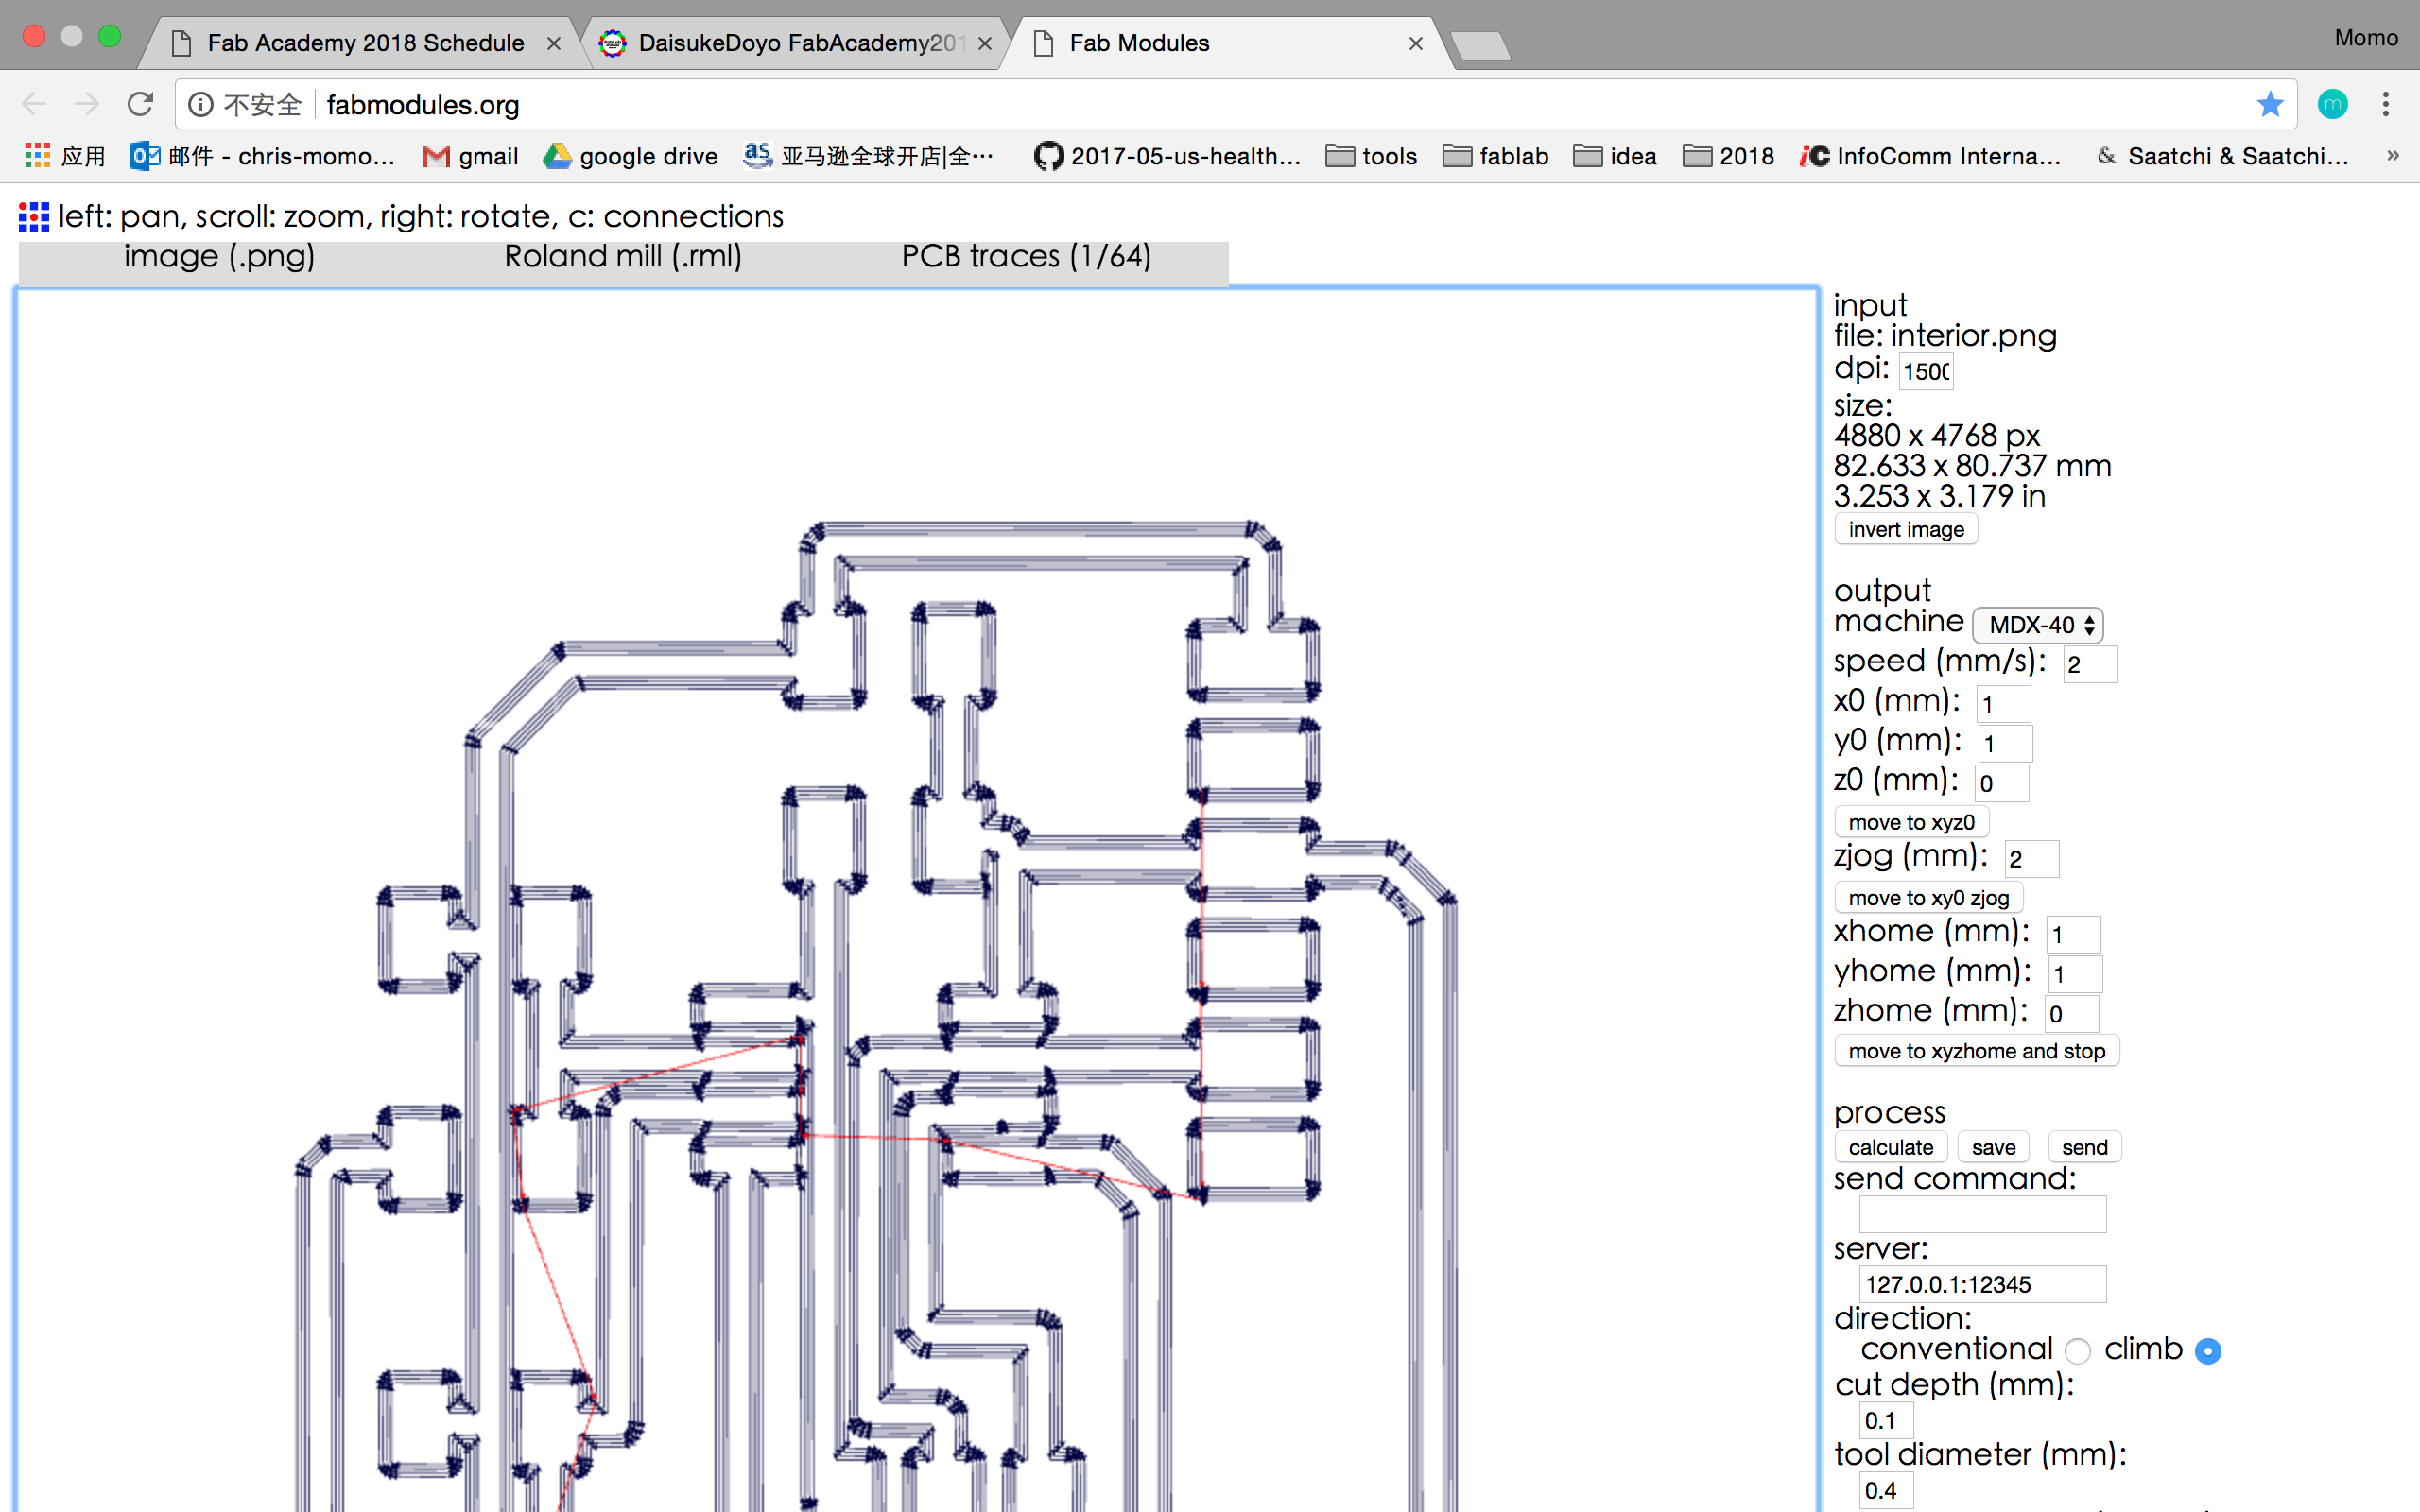Open the InfoComm International bookmark
This screenshot has height=1512, width=2420.
1930,156
